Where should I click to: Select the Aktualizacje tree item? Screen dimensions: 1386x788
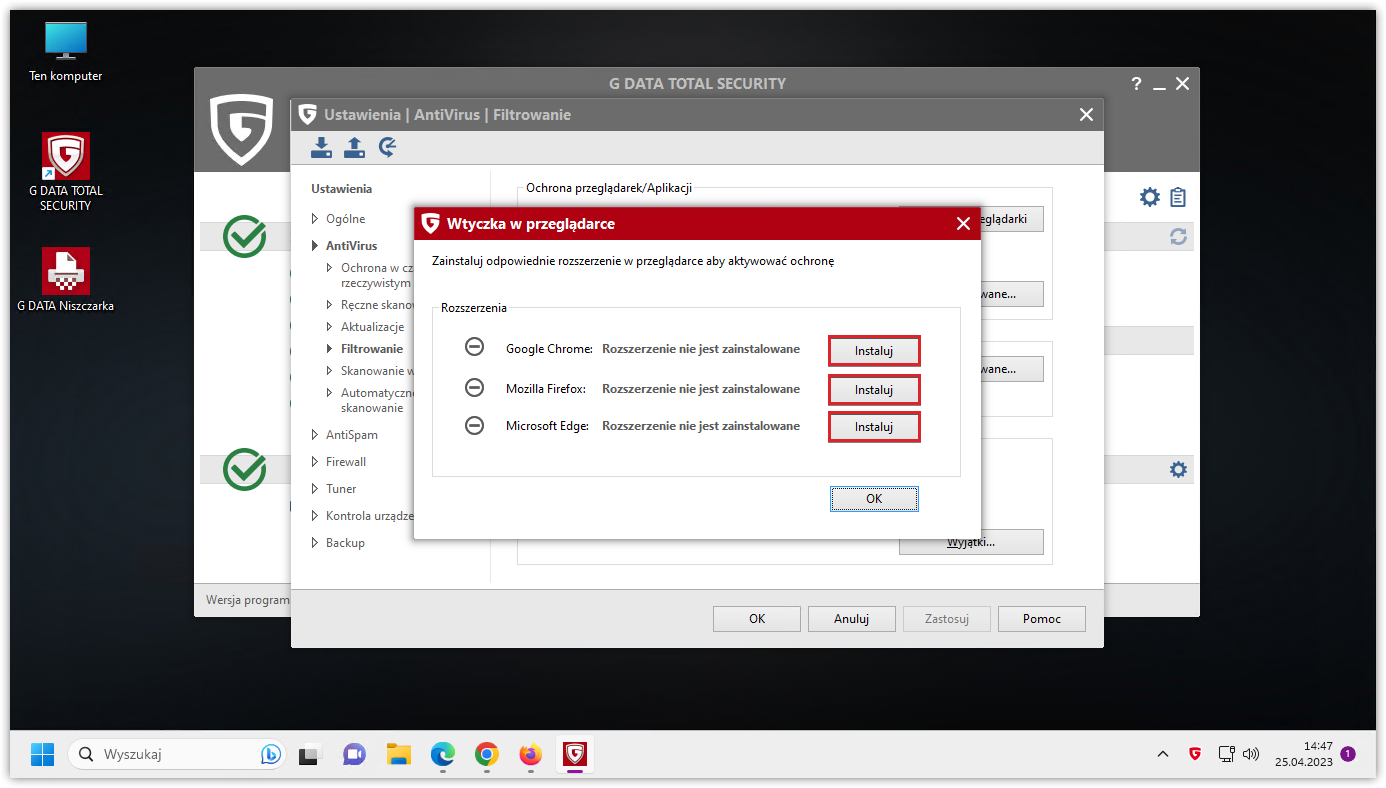coord(372,327)
